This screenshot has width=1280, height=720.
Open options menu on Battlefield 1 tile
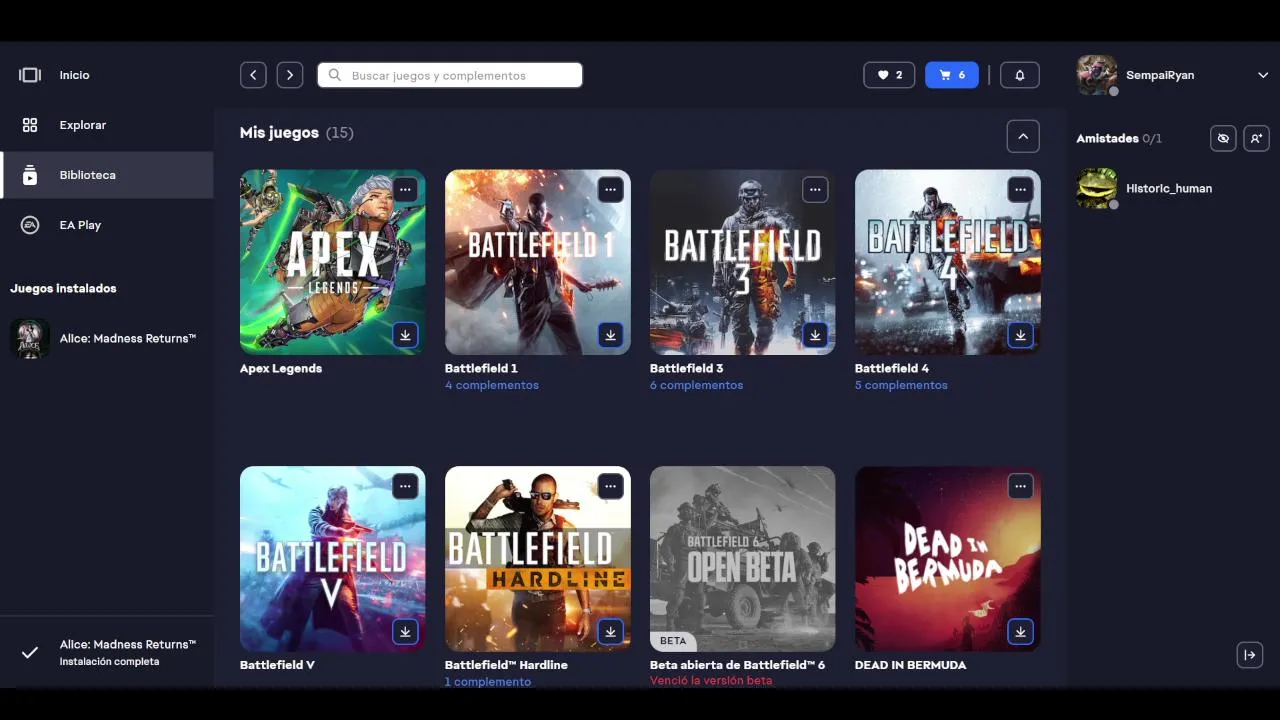point(610,189)
